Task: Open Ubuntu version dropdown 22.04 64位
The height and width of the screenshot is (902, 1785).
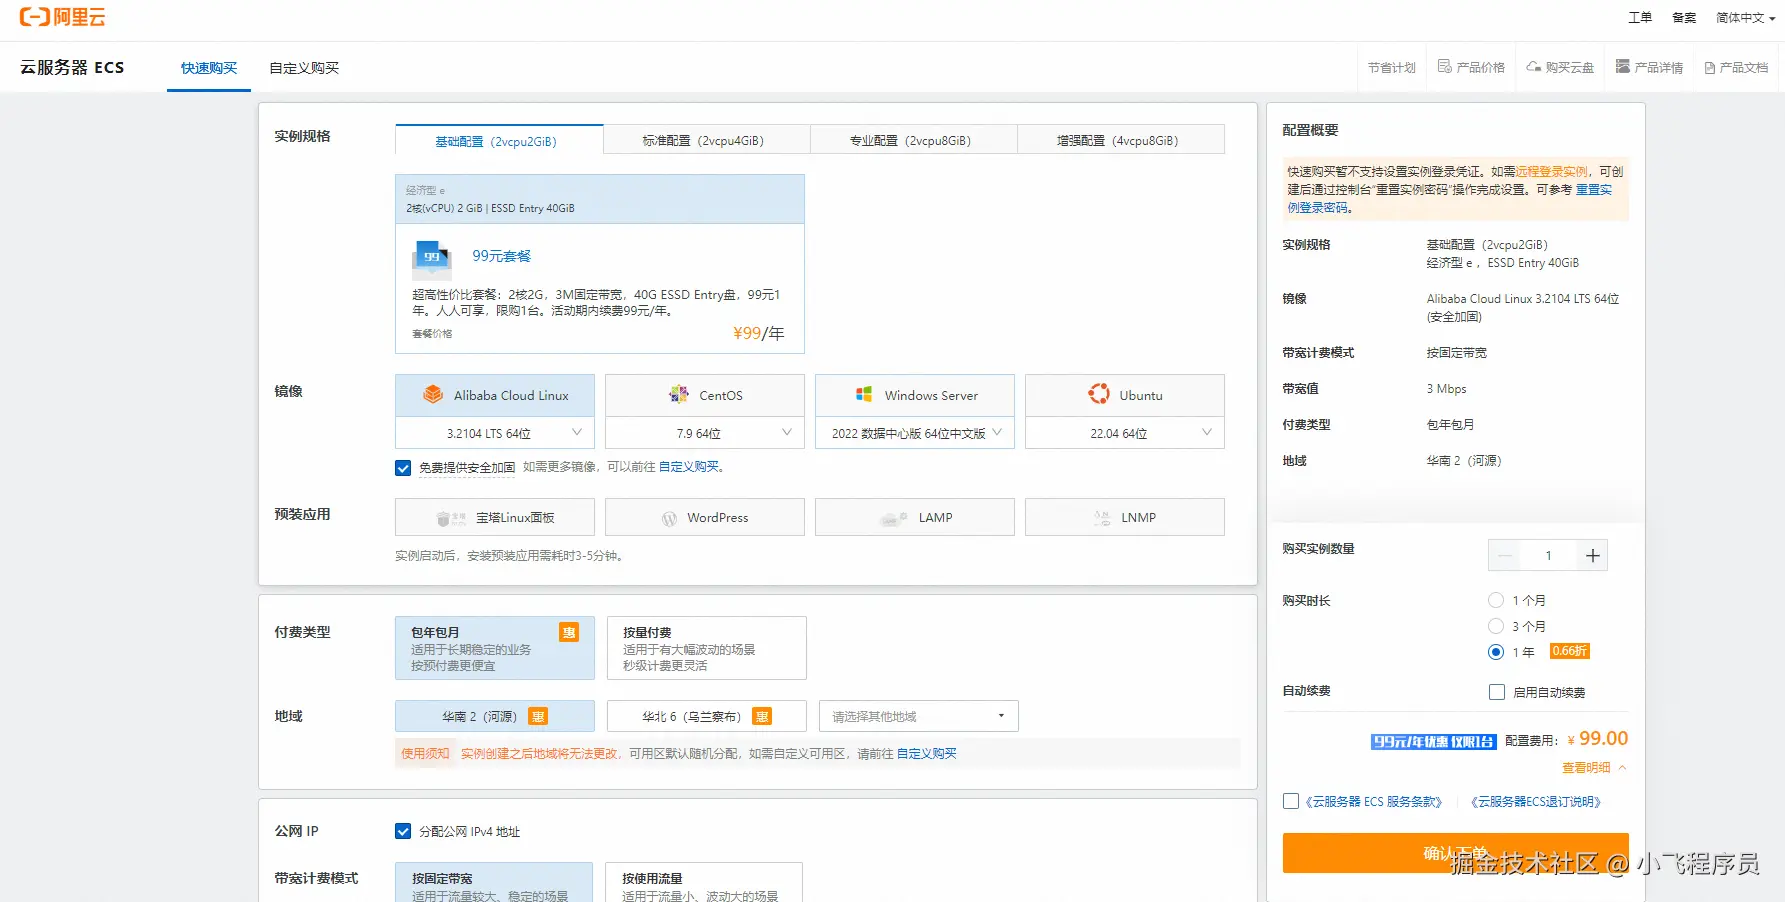Action: (1125, 433)
